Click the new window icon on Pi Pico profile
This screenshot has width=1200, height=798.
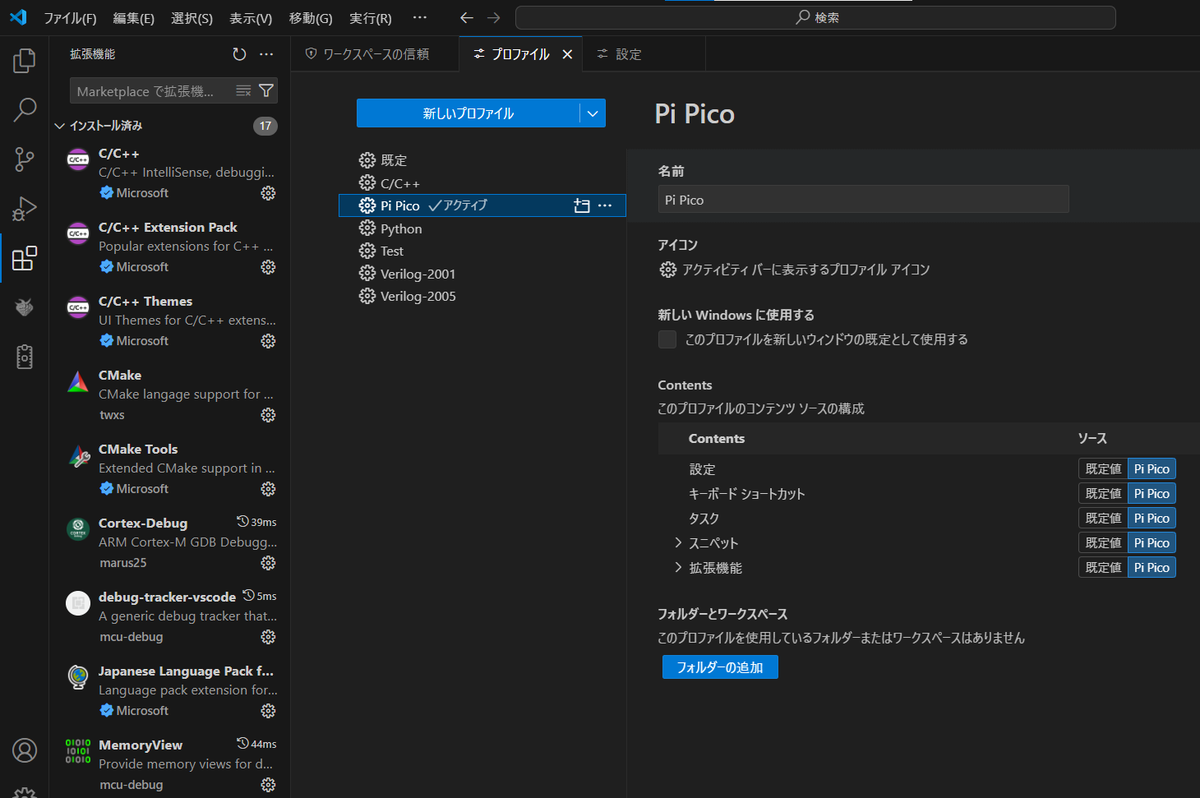click(x=582, y=205)
